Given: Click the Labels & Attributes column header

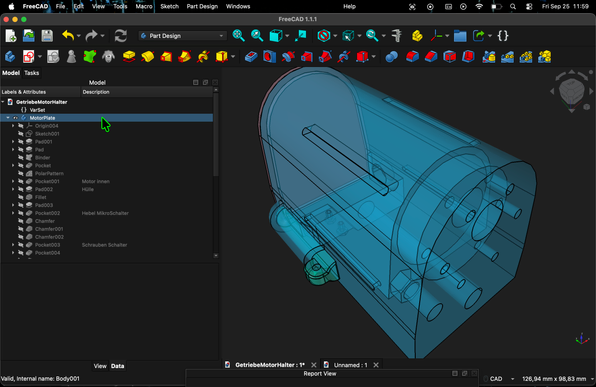Looking at the screenshot, I should coord(40,92).
